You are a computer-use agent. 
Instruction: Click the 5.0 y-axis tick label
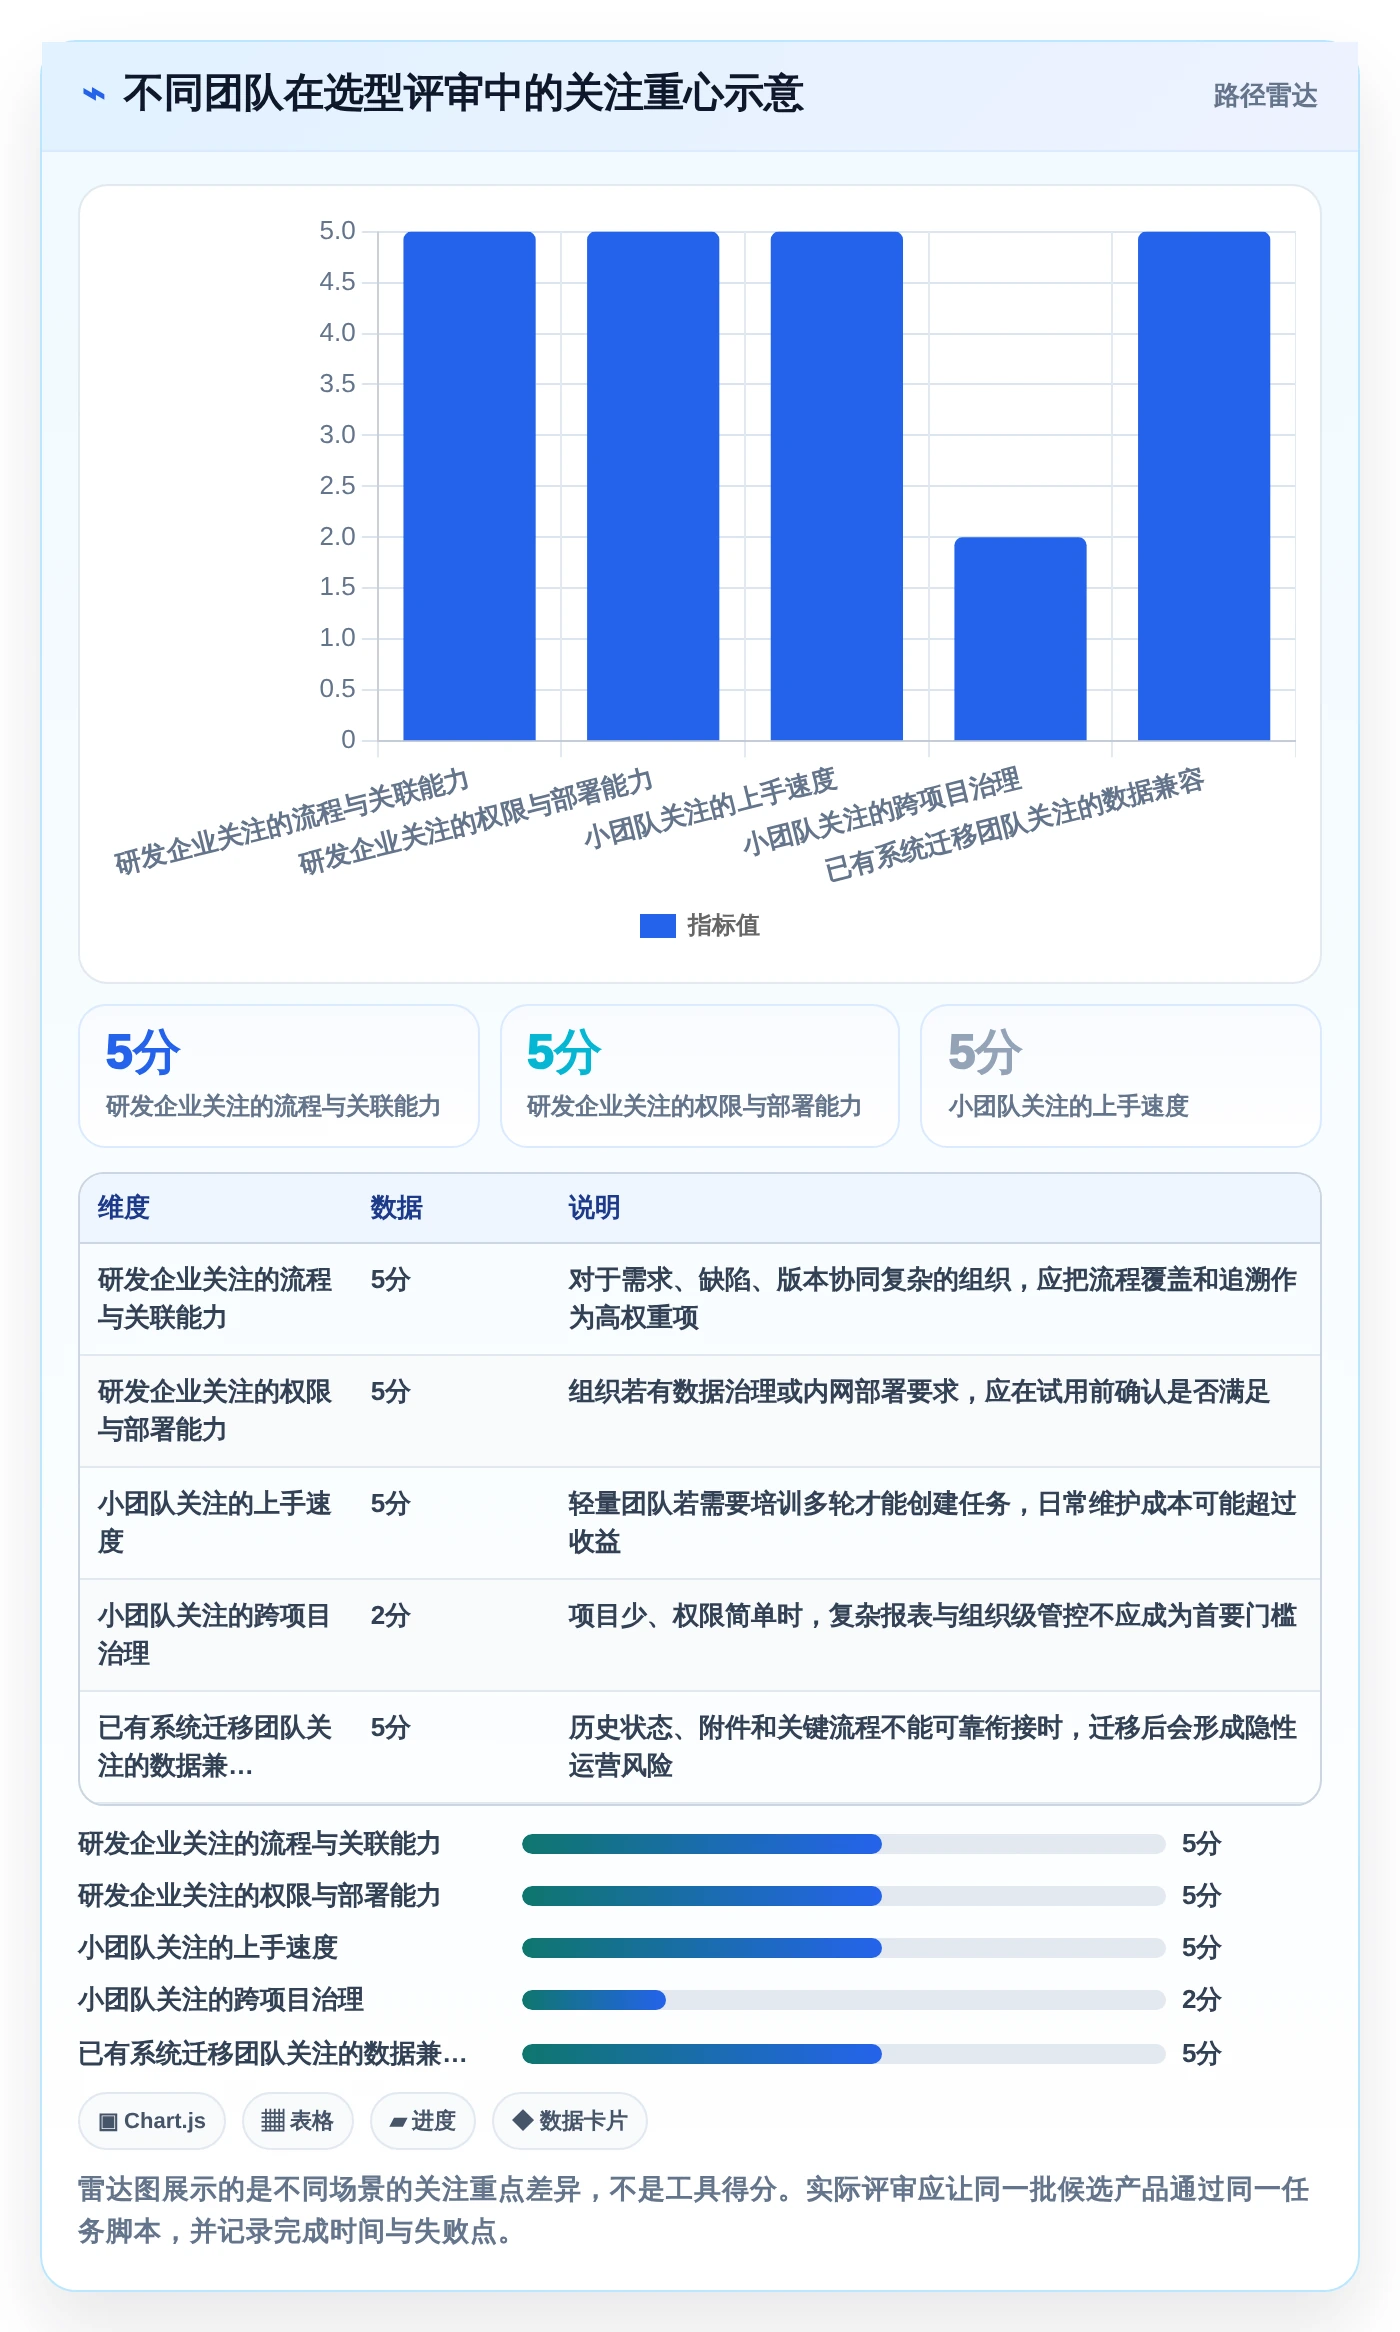(x=337, y=231)
